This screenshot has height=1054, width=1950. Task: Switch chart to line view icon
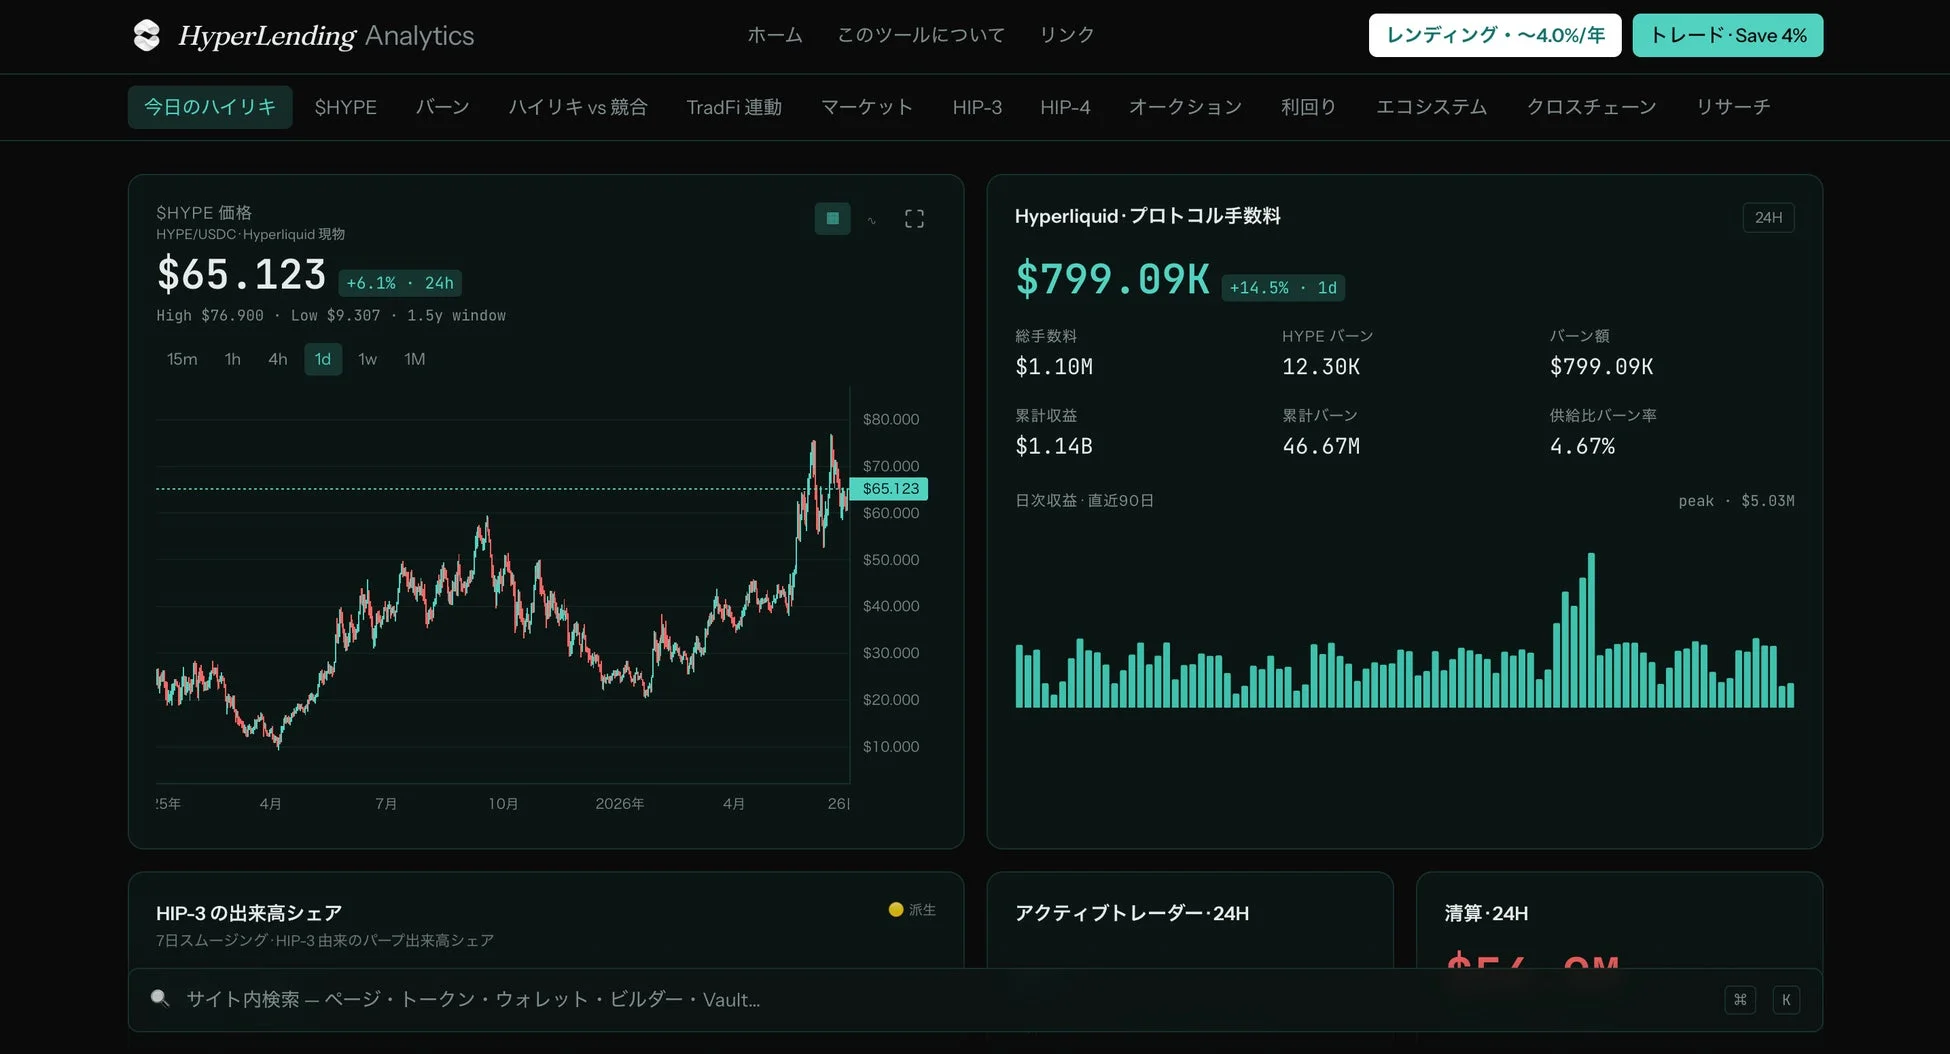[872, 219]
